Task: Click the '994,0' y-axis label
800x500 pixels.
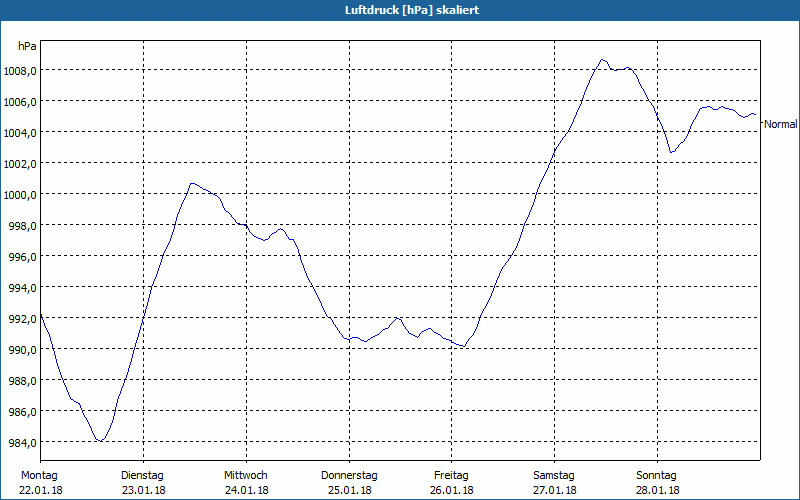Action: coord(22,288)
